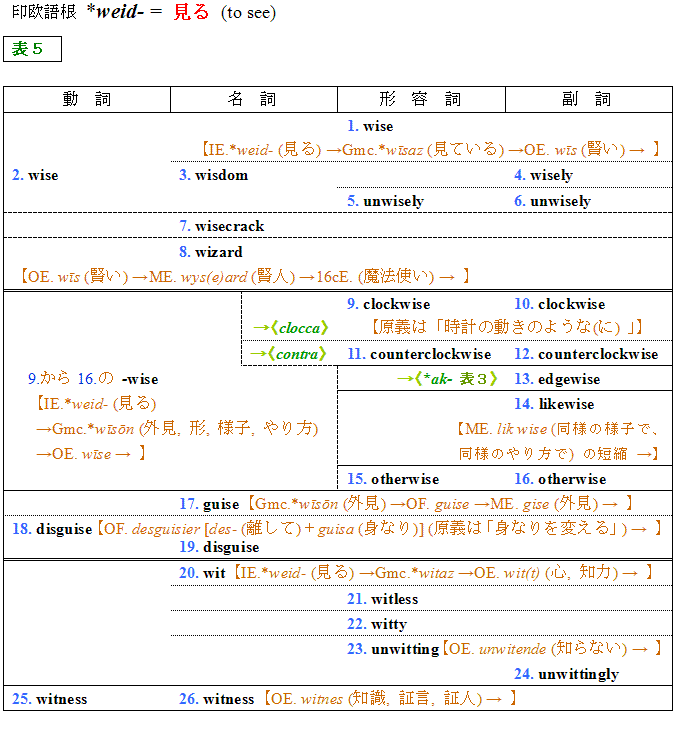676x734 pixels.
Task: Click the 形容詞 column header
Action: [x=420, y=99]
